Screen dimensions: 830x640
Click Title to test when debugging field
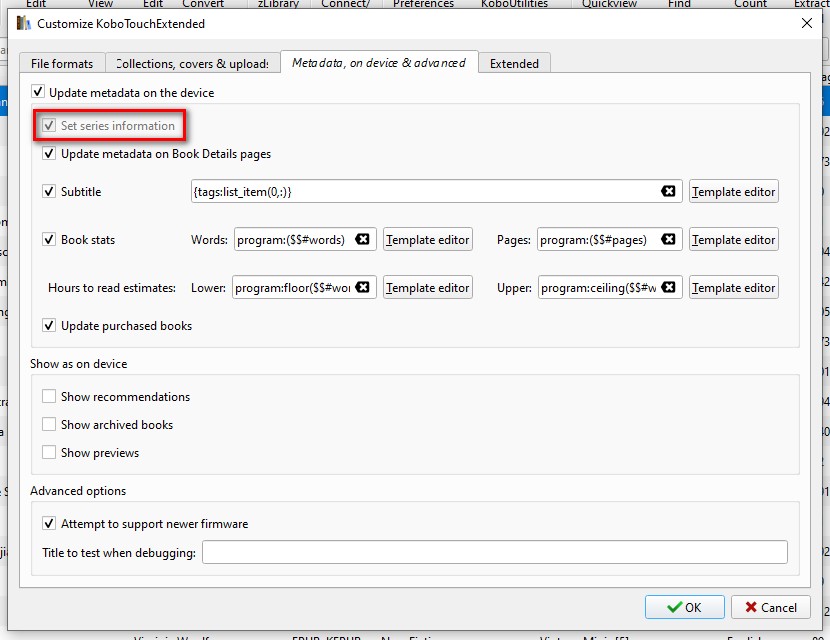494,552
